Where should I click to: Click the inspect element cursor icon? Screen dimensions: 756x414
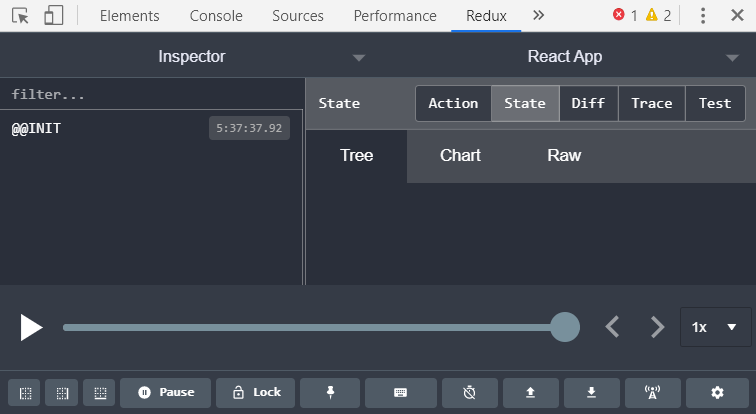20,16
